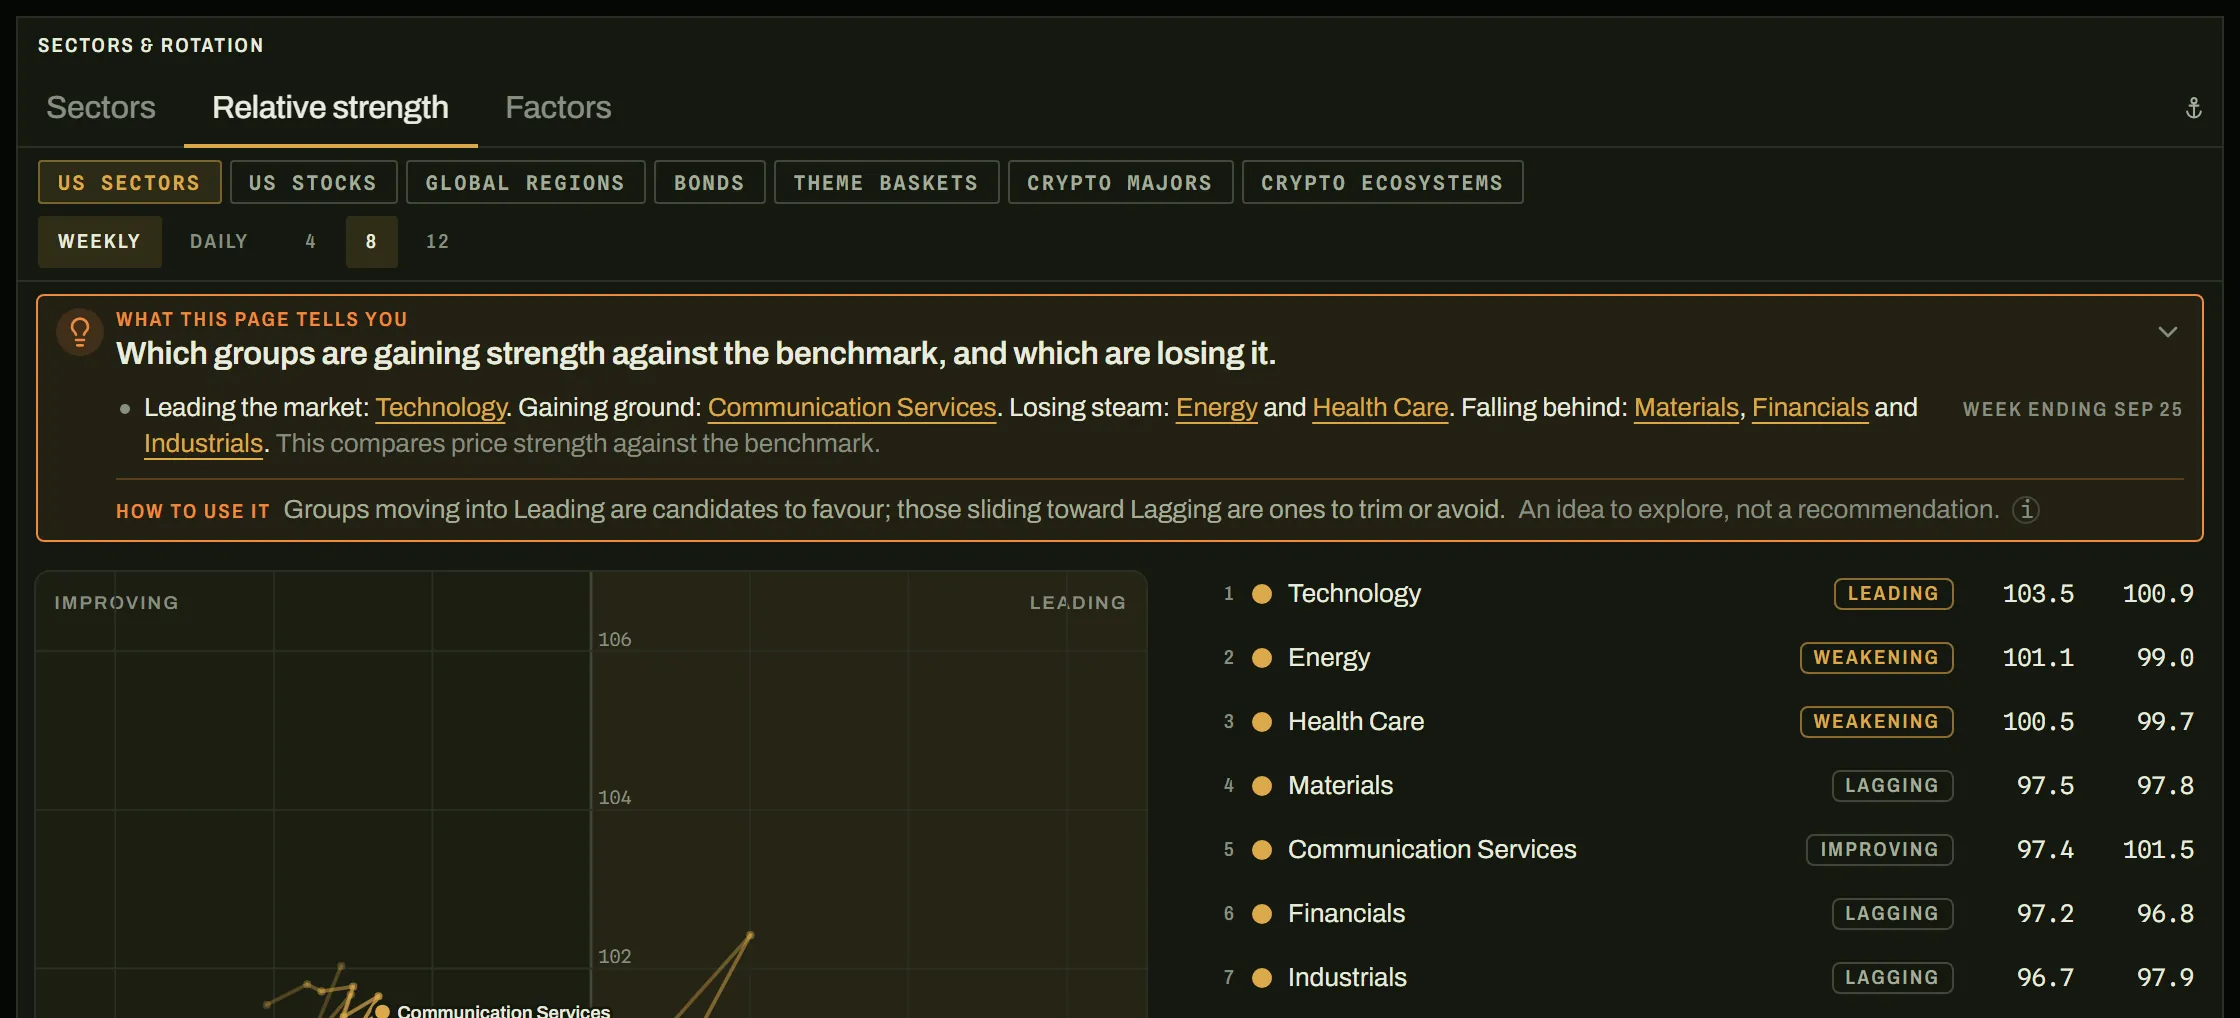Choose the Crypto Ecosystems filter

click(x=1382, y=182)
